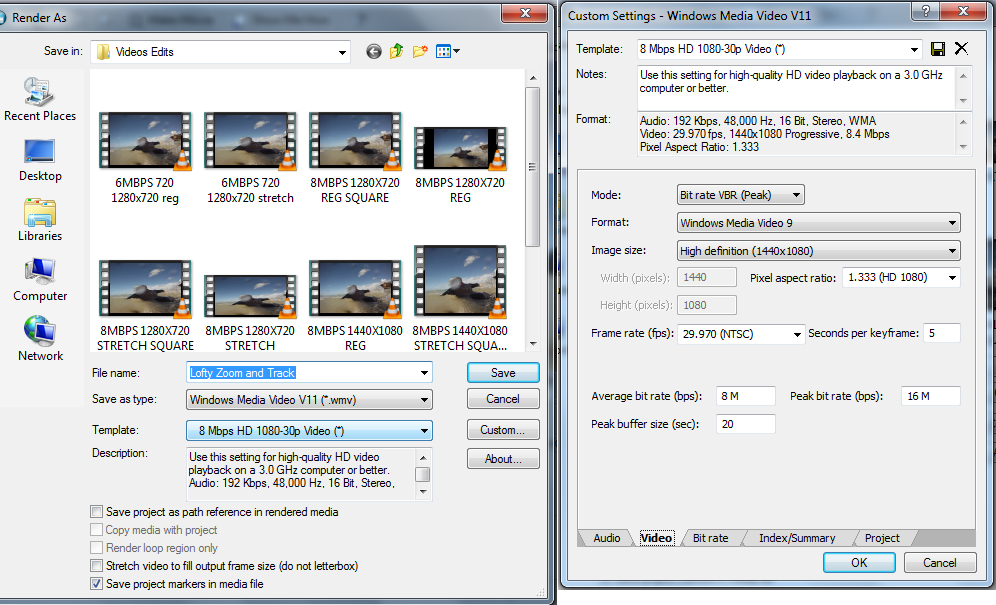Select the 8MBPS 1280X720 REG video file
This screenshot has height=605, width=996.
click(x=460, y=165)
